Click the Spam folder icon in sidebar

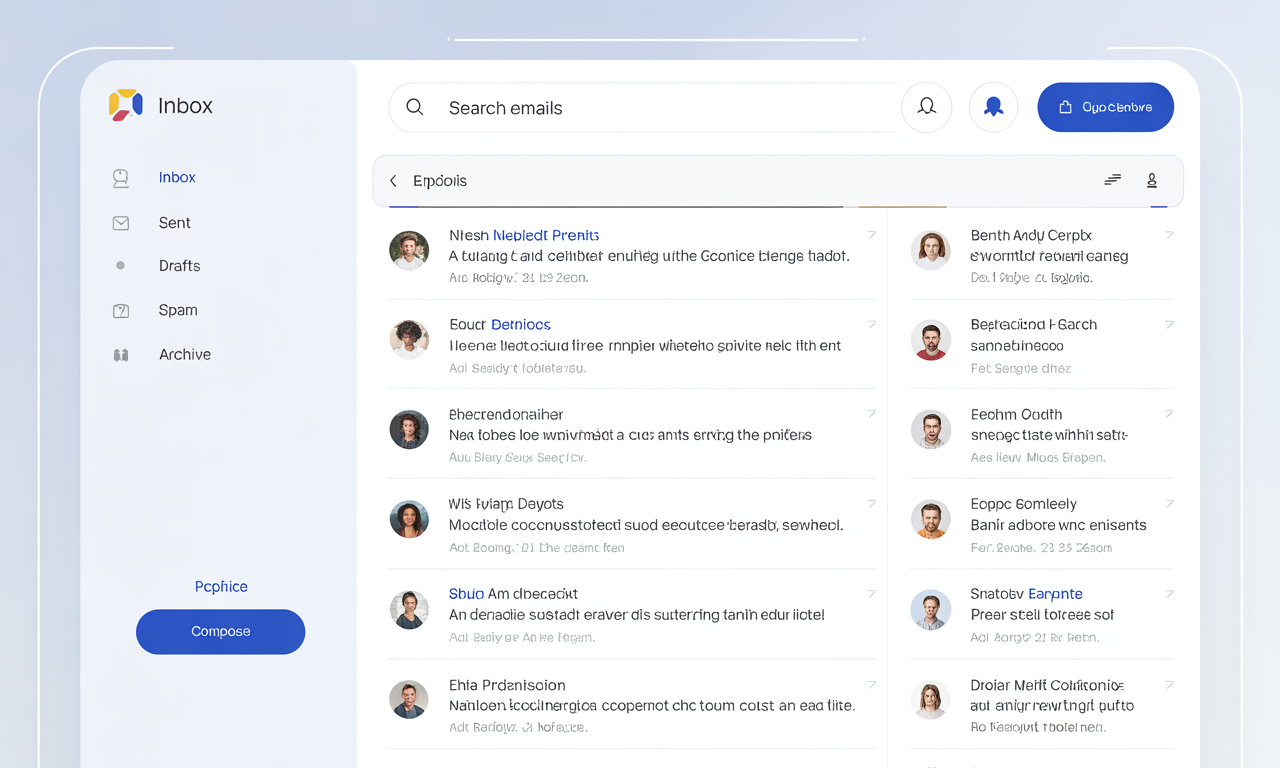click(x=121, y=311)
